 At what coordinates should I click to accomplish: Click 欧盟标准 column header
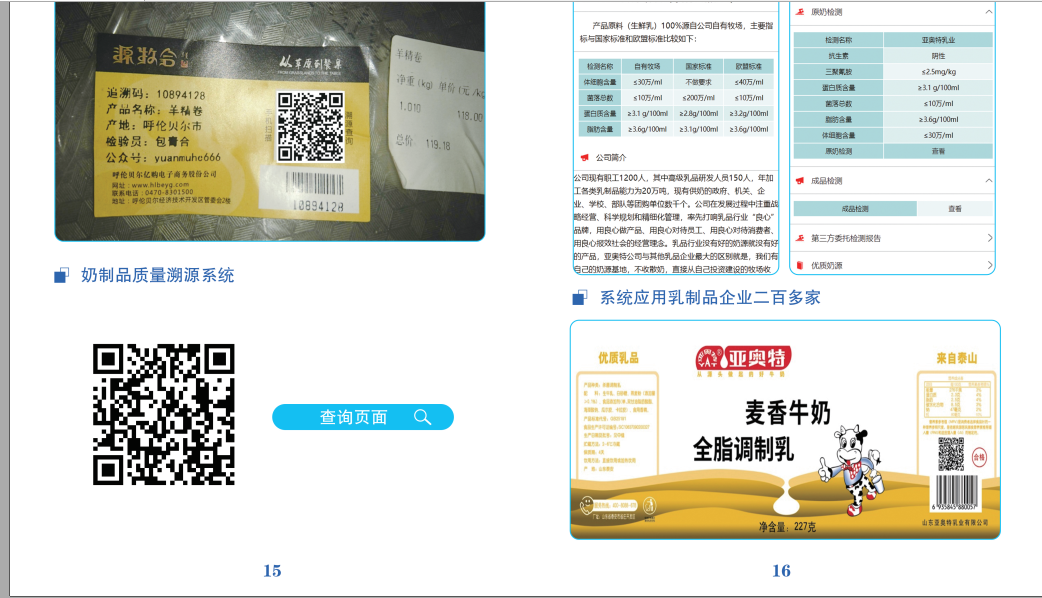749,66
